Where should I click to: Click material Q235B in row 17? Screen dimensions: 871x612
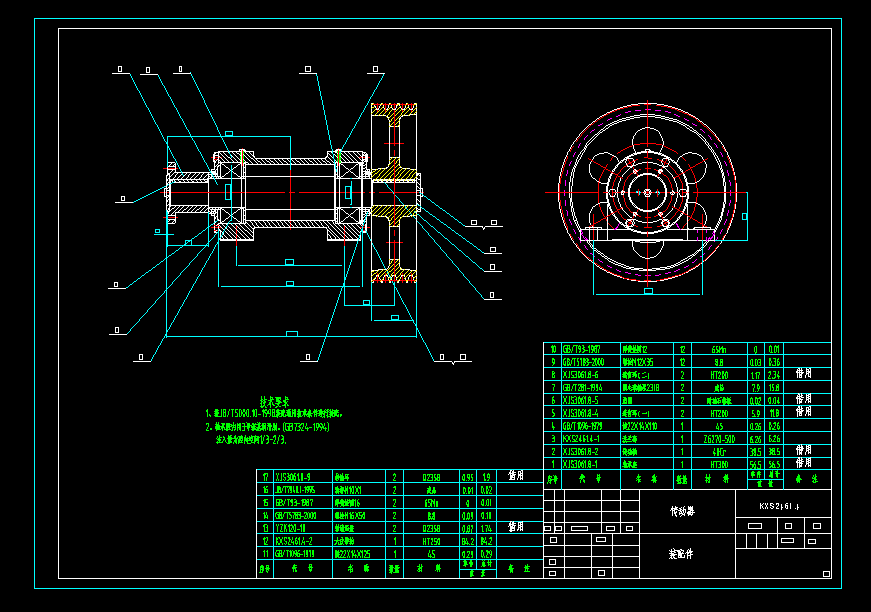click(x=432, y=478)
